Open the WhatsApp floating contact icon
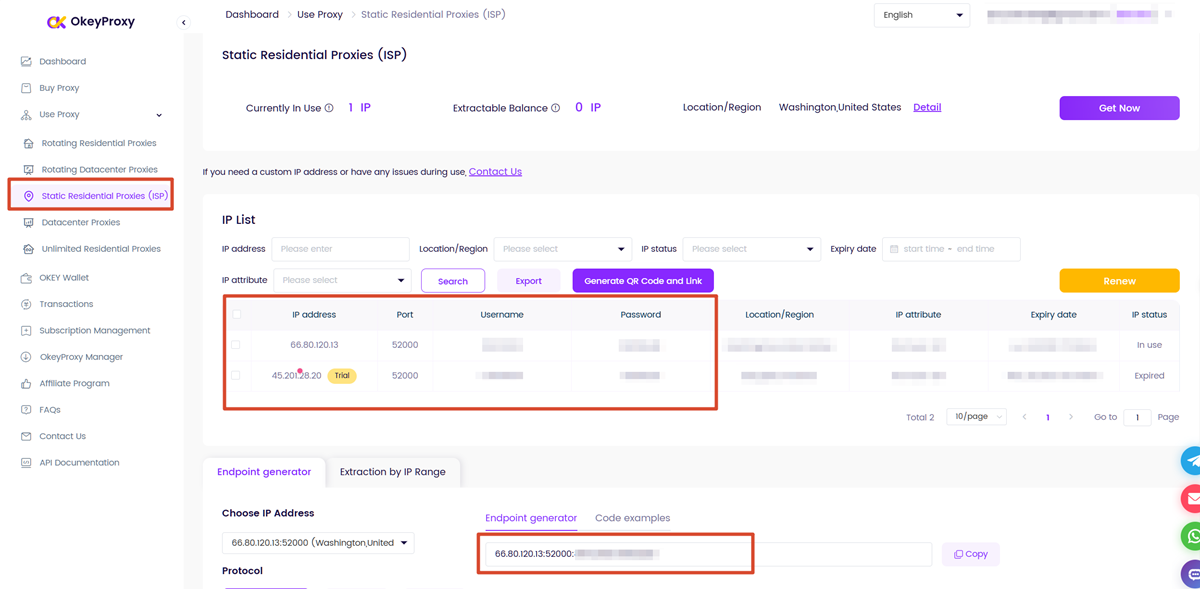The image size is (1200, 589). (1192, 536)
